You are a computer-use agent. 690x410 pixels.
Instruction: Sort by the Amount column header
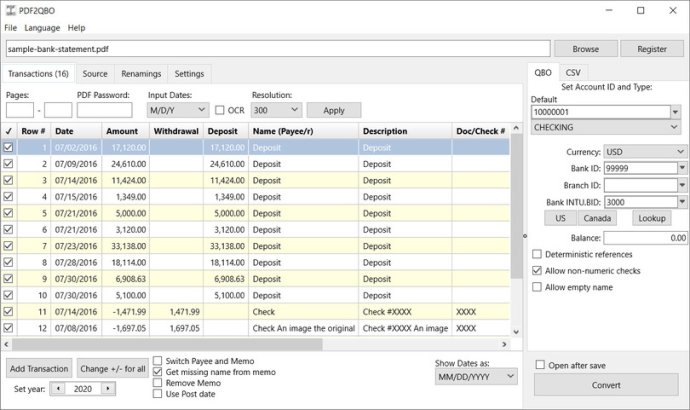pyautogui.click(x=125, y=131)
